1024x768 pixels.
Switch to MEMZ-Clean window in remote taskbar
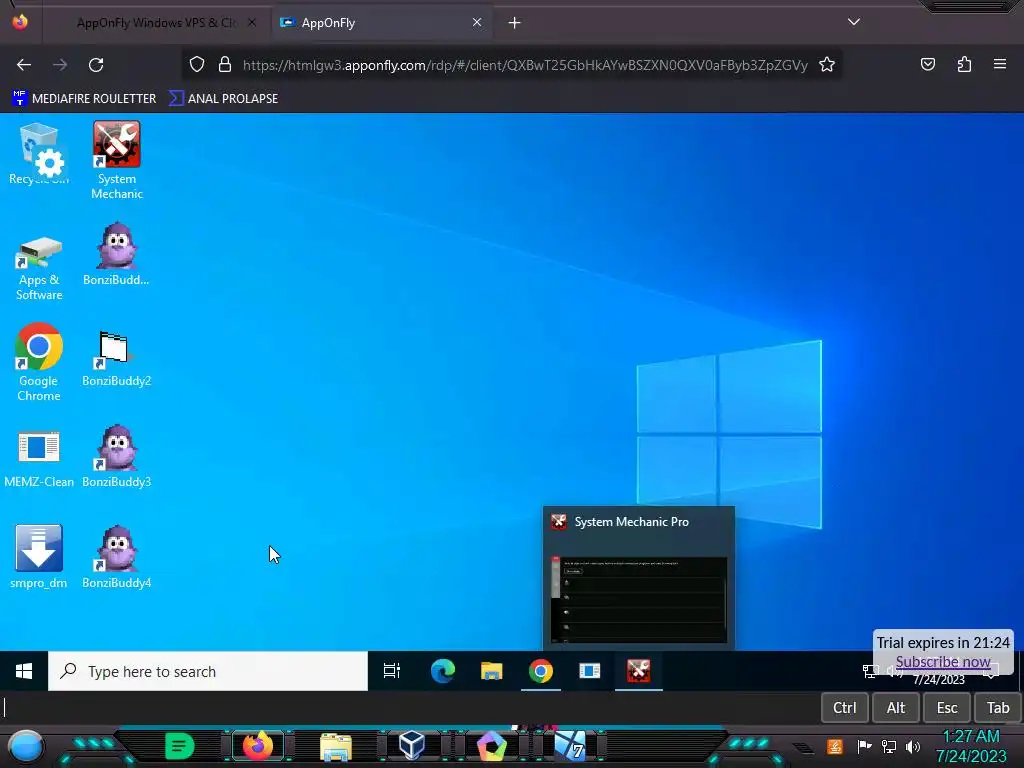coord(589,671)
